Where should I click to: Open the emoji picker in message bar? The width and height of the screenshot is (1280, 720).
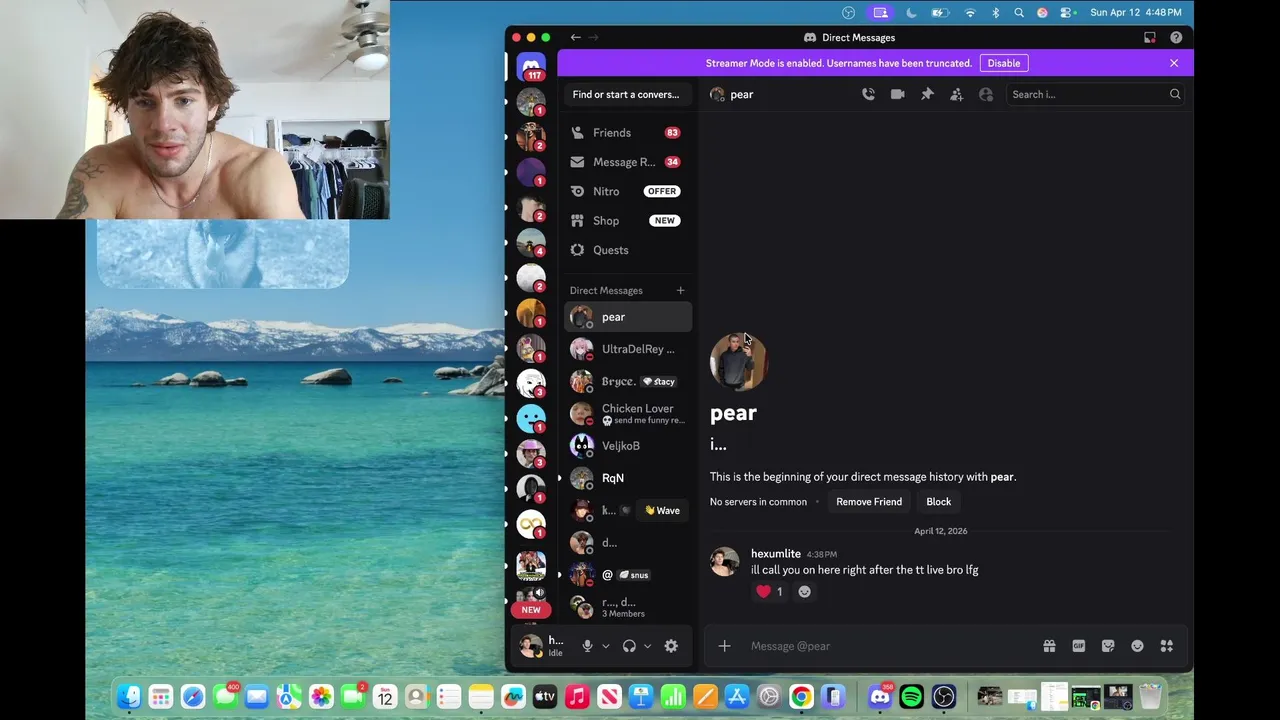tap(1137, 646)
